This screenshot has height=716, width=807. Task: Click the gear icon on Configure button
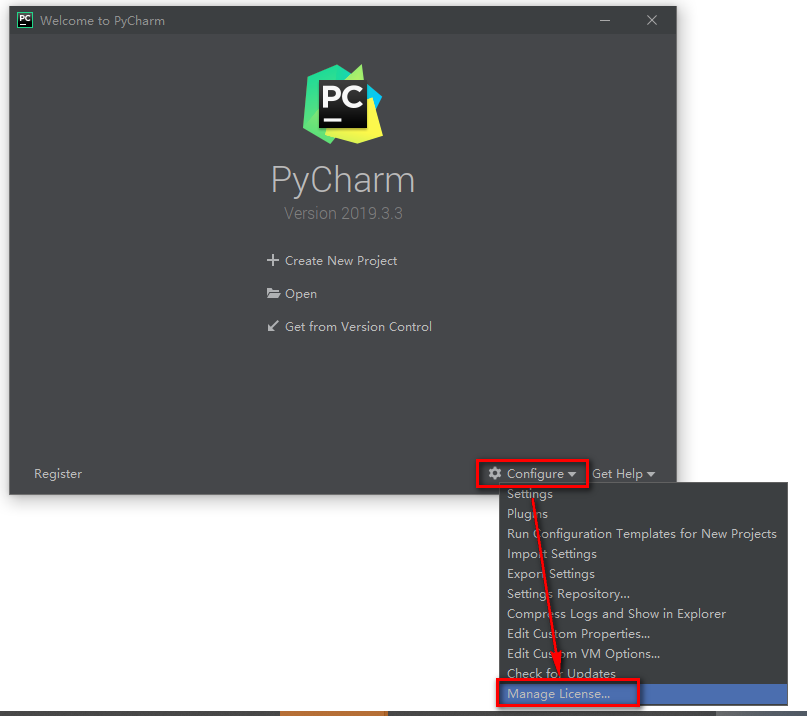pos(494,473)
